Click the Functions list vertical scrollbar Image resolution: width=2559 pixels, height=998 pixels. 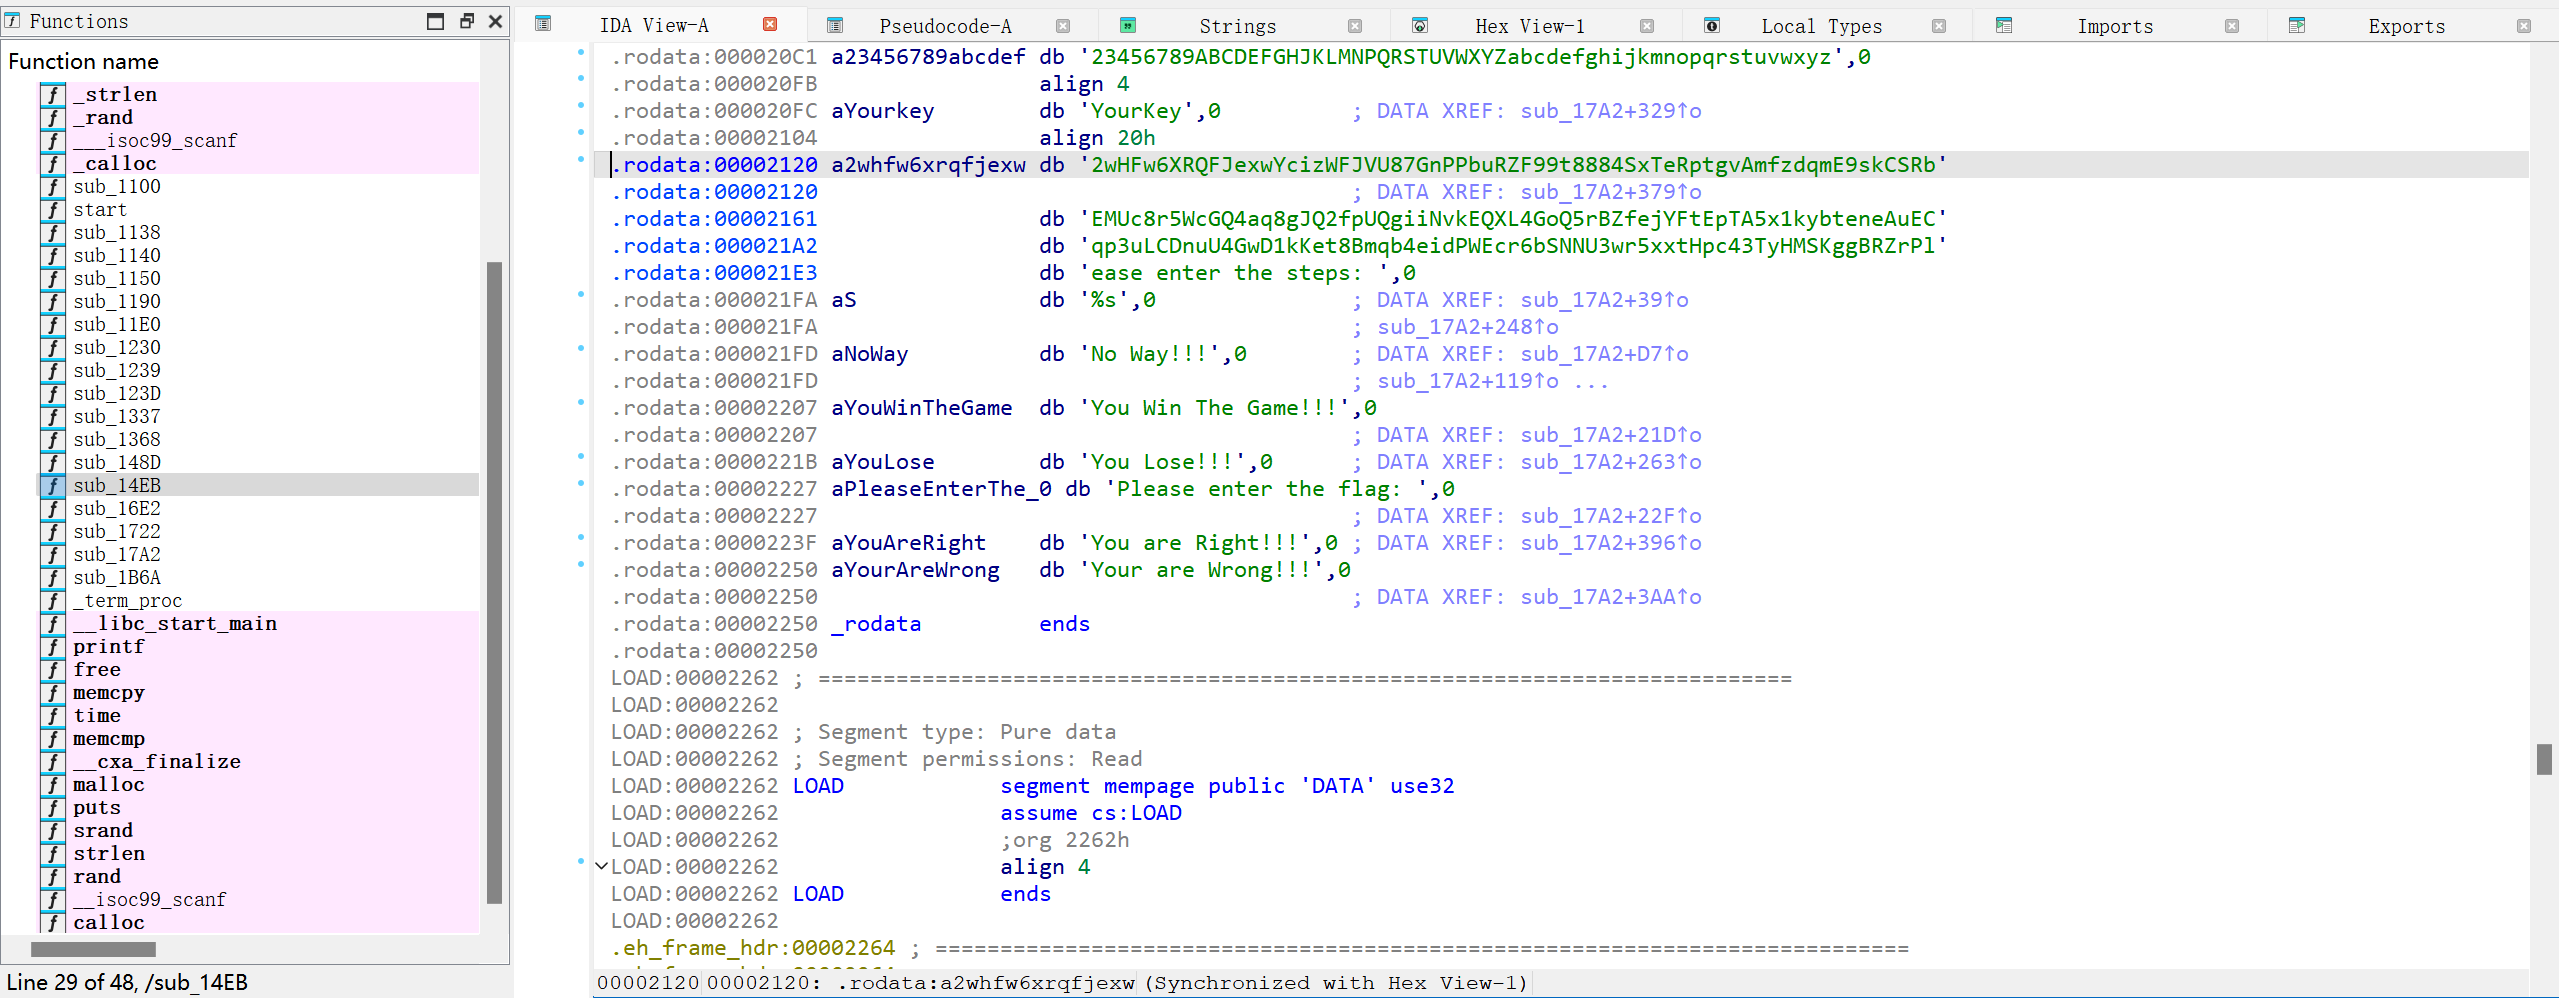494,580
